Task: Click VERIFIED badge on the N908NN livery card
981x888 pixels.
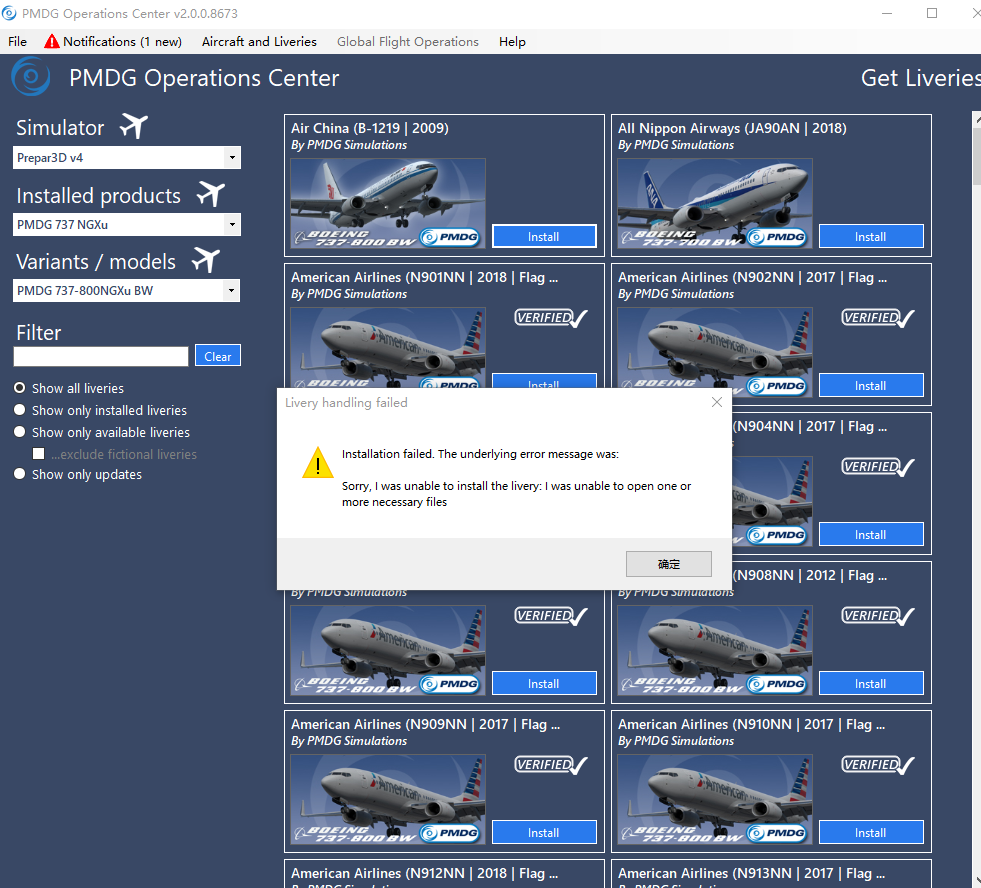Action: 878,616
